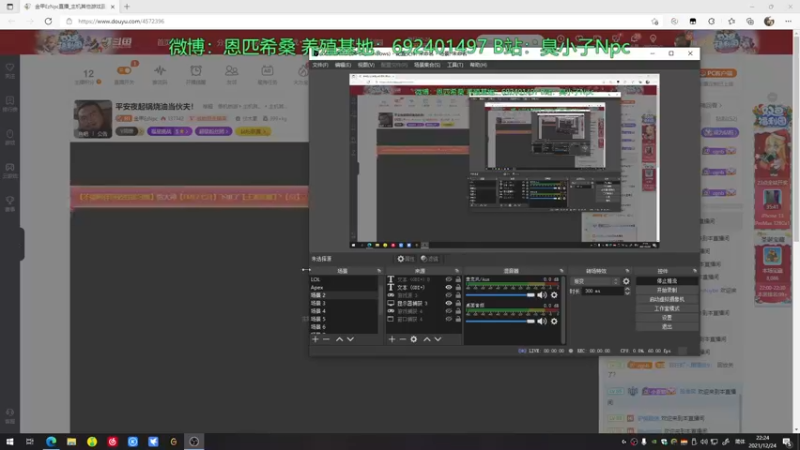Open Settings from the OBS controls panel
This screenshot has height=450, width=800.
pos(667,317)
